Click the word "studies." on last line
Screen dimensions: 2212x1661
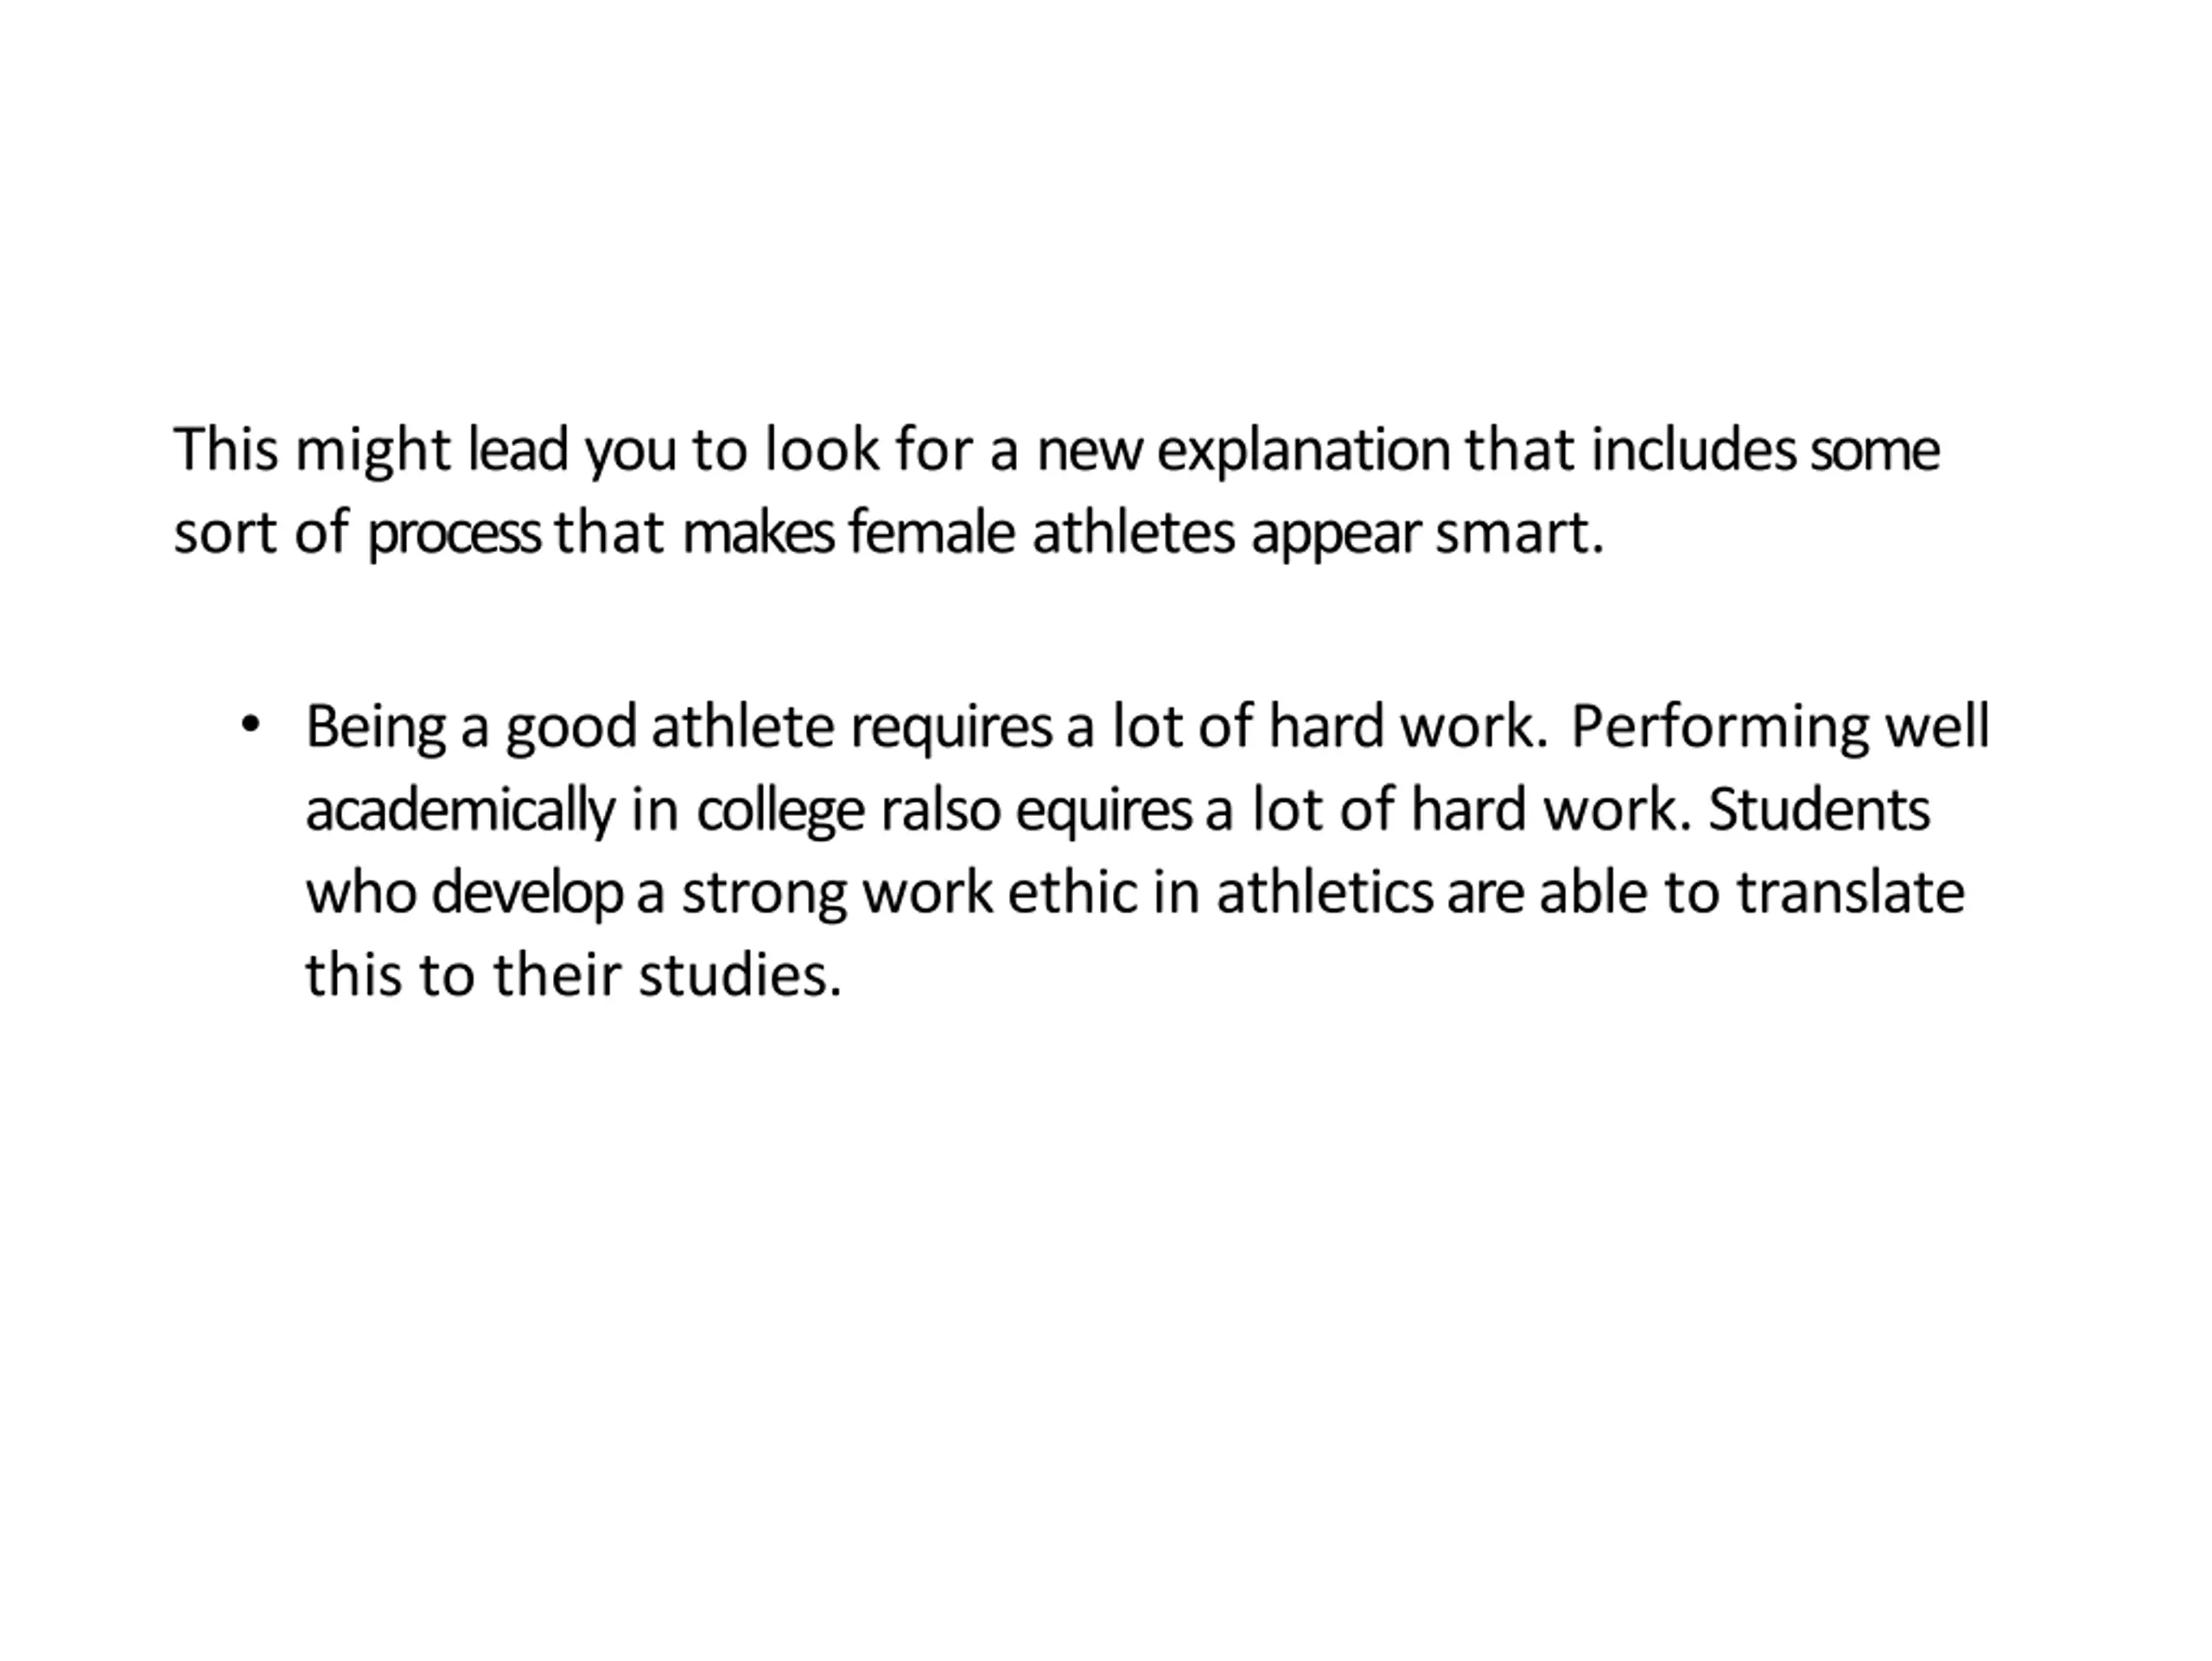pyautogui.click(x=740, y=975)
